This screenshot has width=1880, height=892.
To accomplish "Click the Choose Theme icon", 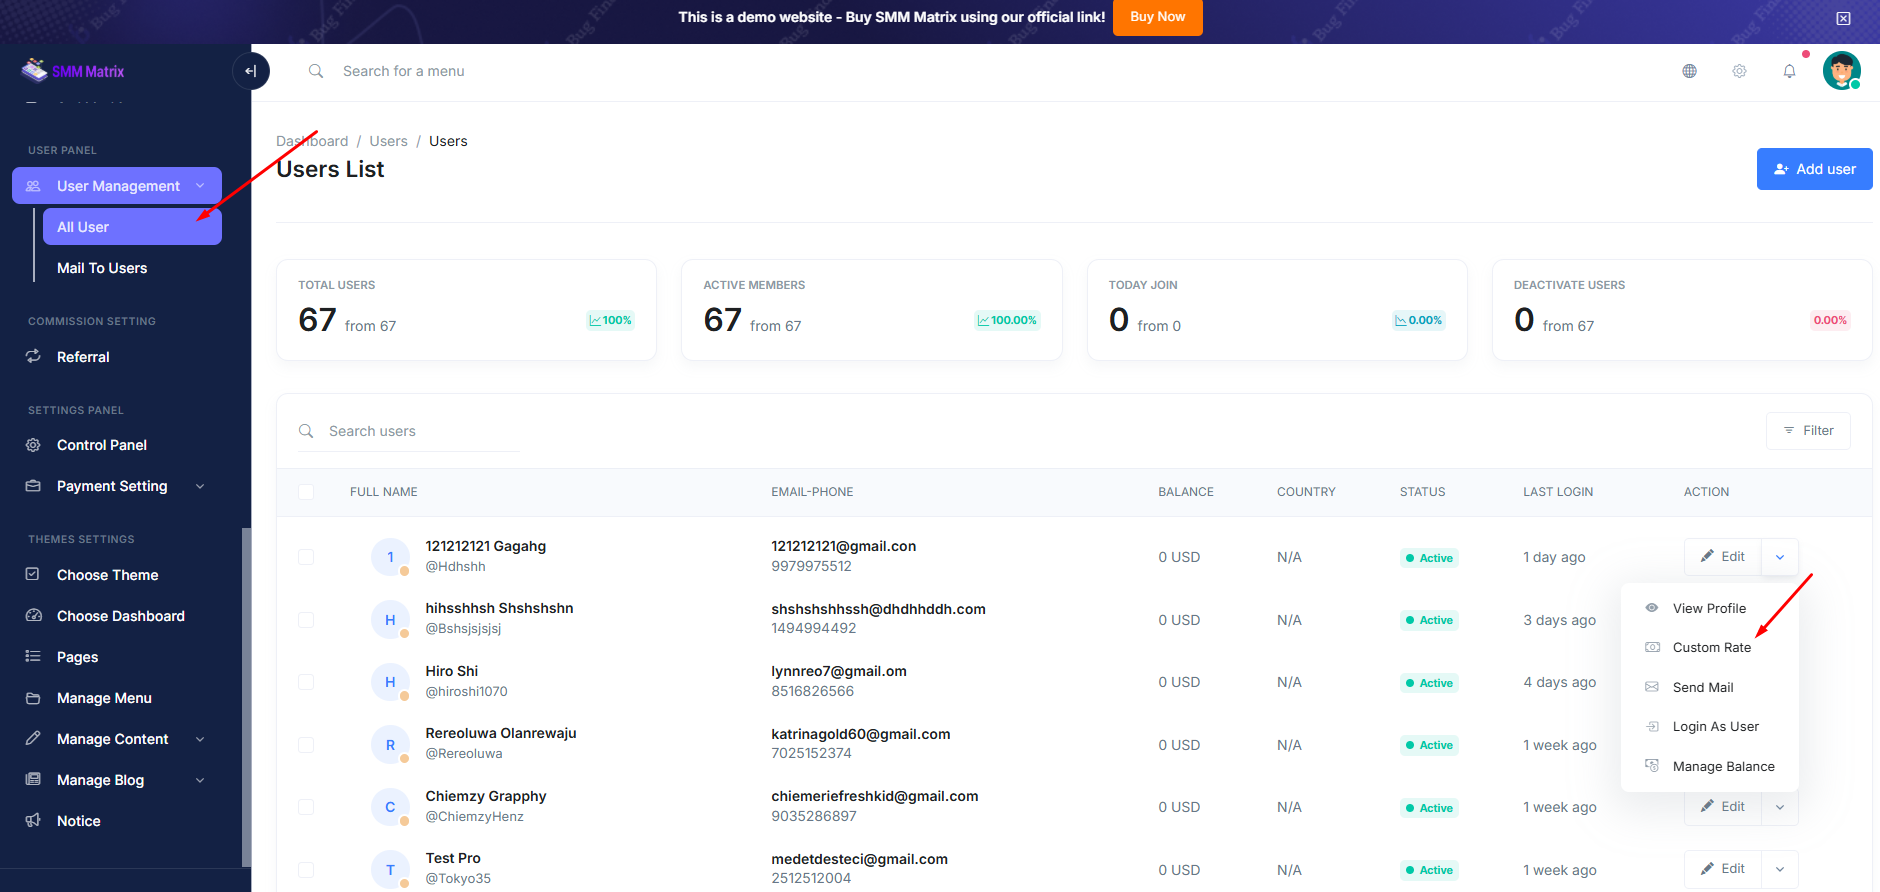I will point(33,575).
